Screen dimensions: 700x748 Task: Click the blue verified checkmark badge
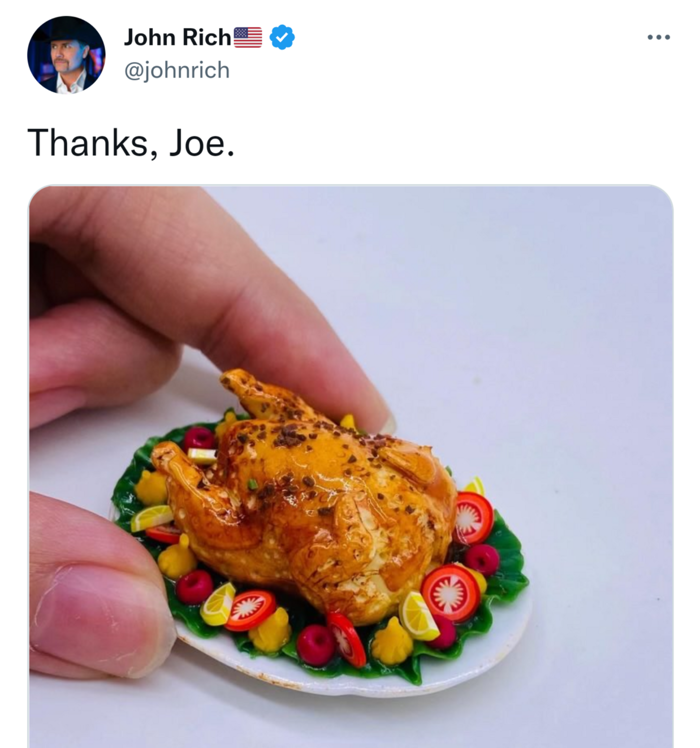tap(282, 37)
